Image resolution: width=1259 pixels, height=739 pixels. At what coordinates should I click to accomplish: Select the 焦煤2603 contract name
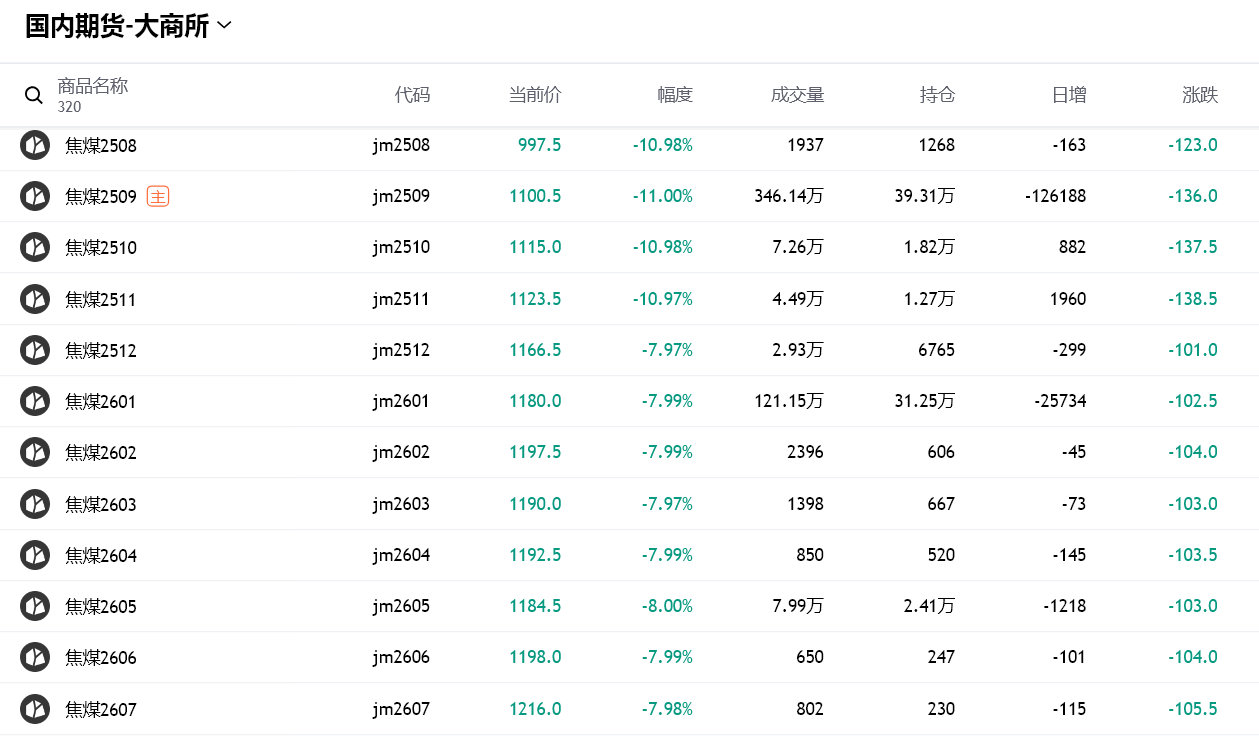pos(101,505)
